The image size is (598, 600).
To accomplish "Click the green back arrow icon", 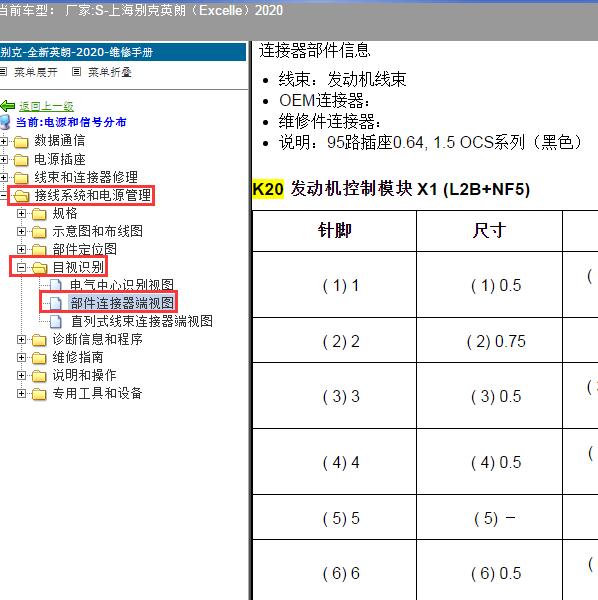I will (x=8, y=106).
